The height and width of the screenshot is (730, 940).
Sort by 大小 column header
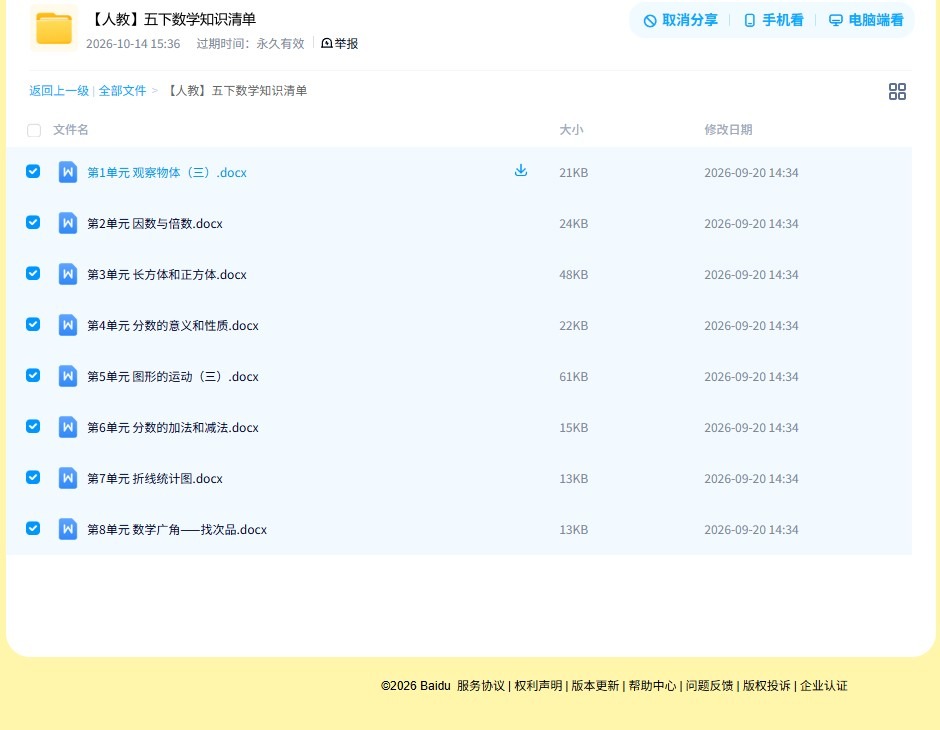pos(571,129)
